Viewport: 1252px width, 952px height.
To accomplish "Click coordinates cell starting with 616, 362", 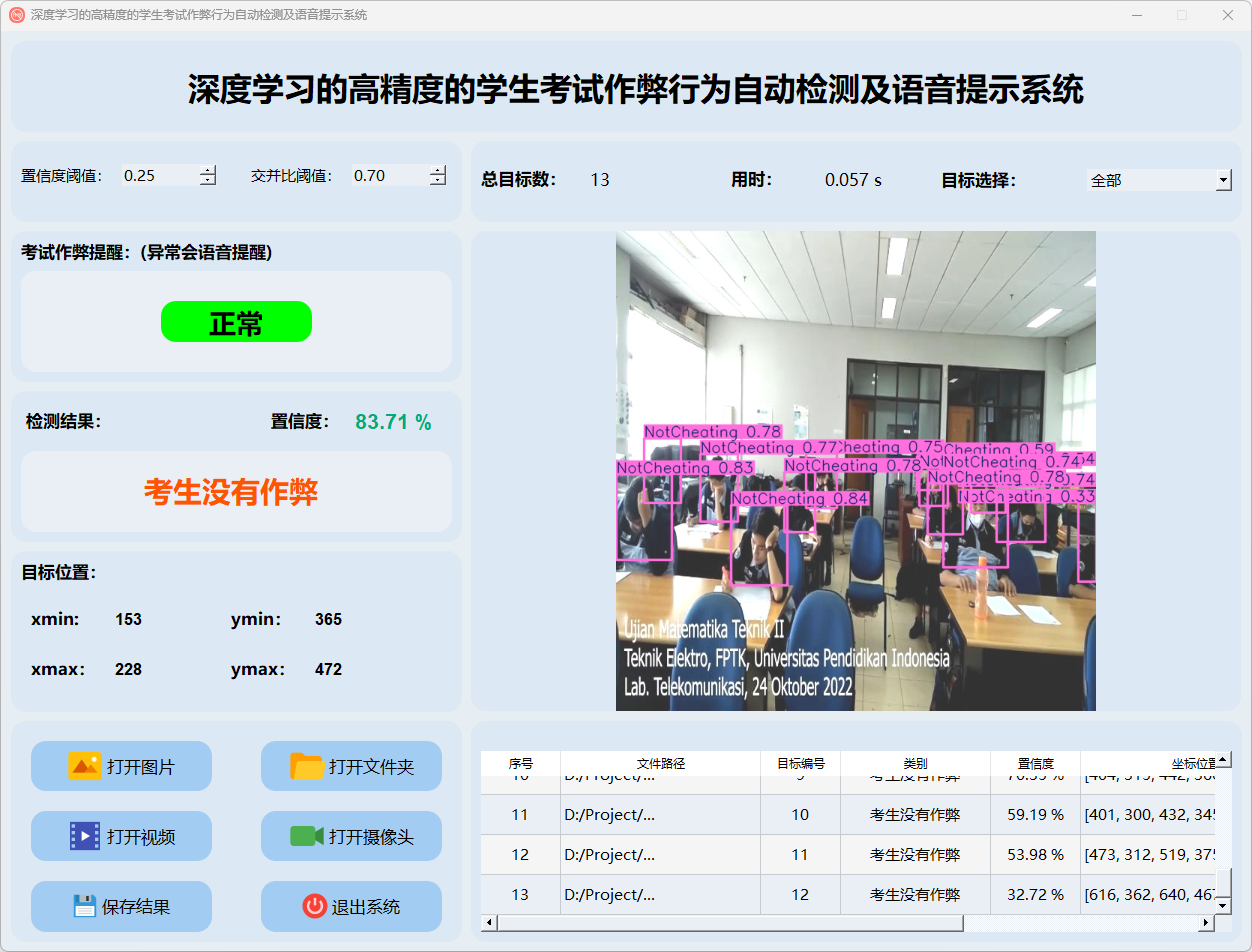I will [1148, 895].
